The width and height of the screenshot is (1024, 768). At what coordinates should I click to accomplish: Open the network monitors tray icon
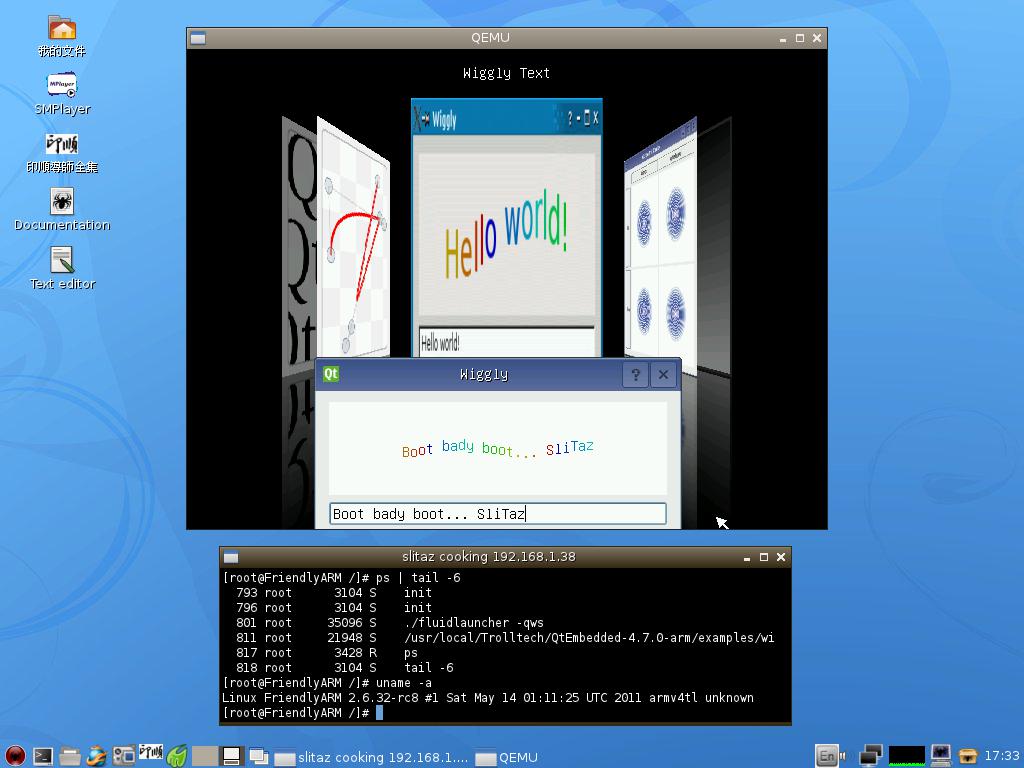871,756
